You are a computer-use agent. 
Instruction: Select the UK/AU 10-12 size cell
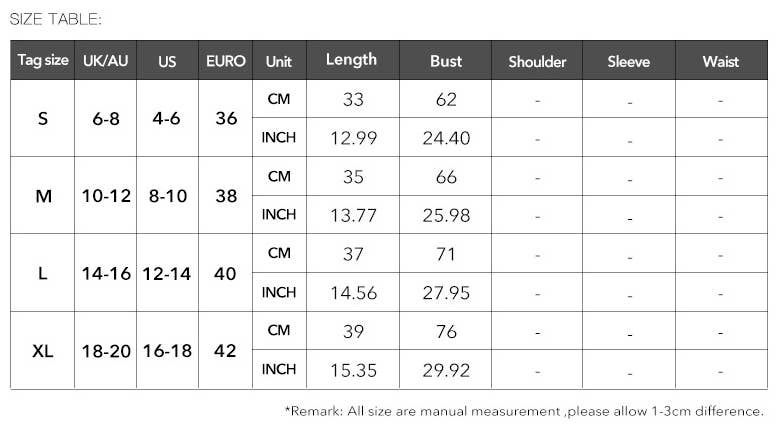(x=106, y=196)
